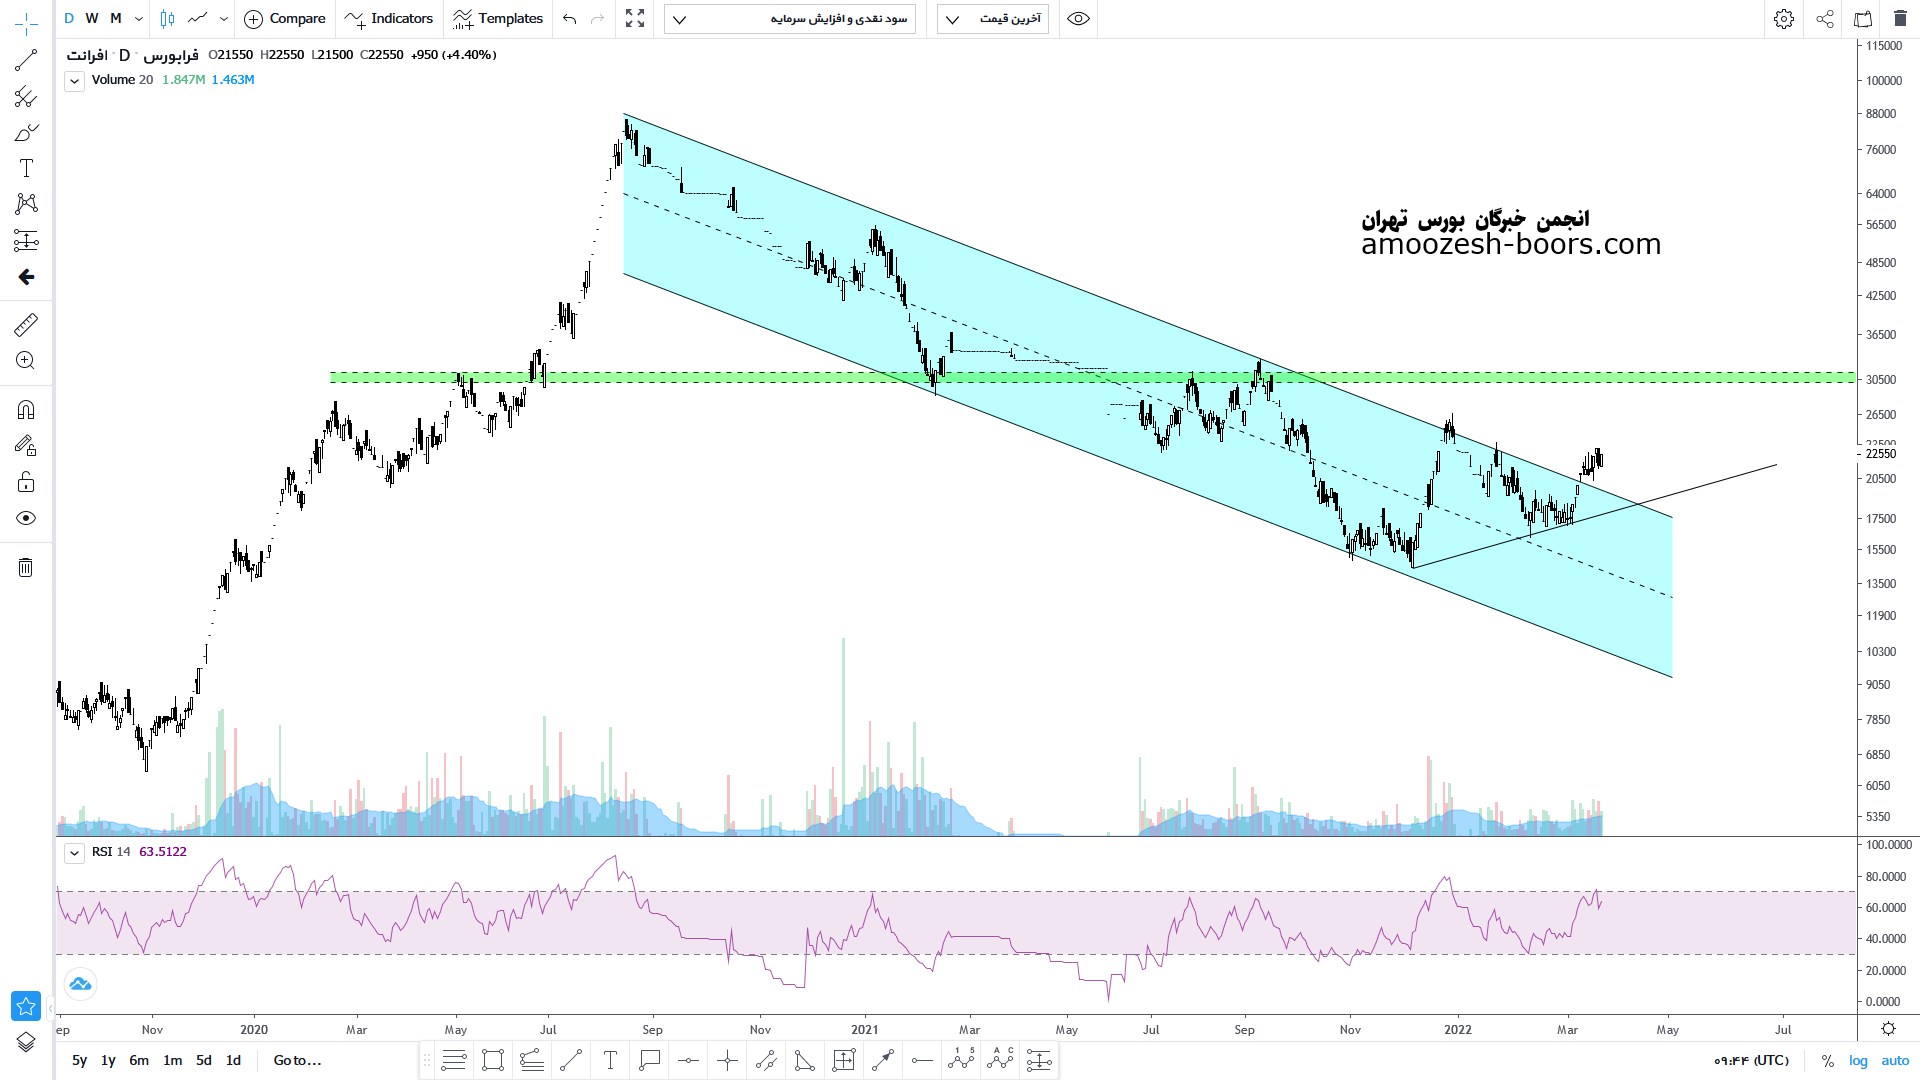This screenshot has width=1920, height=1080.
Task: Click the Go to... button
Action: point(297,1060)
